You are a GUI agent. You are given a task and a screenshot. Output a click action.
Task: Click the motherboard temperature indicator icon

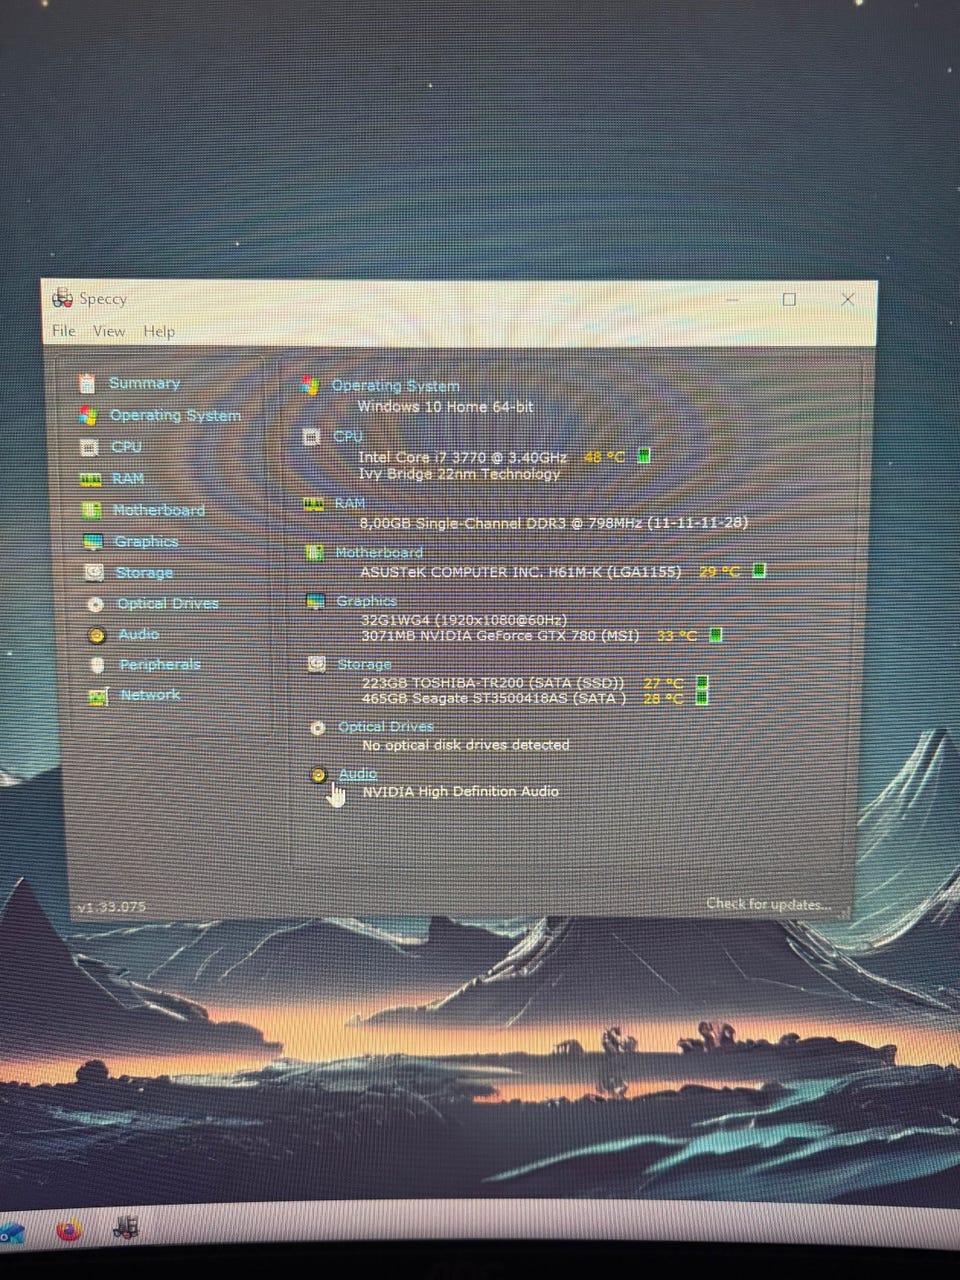[x=759, y=571]
